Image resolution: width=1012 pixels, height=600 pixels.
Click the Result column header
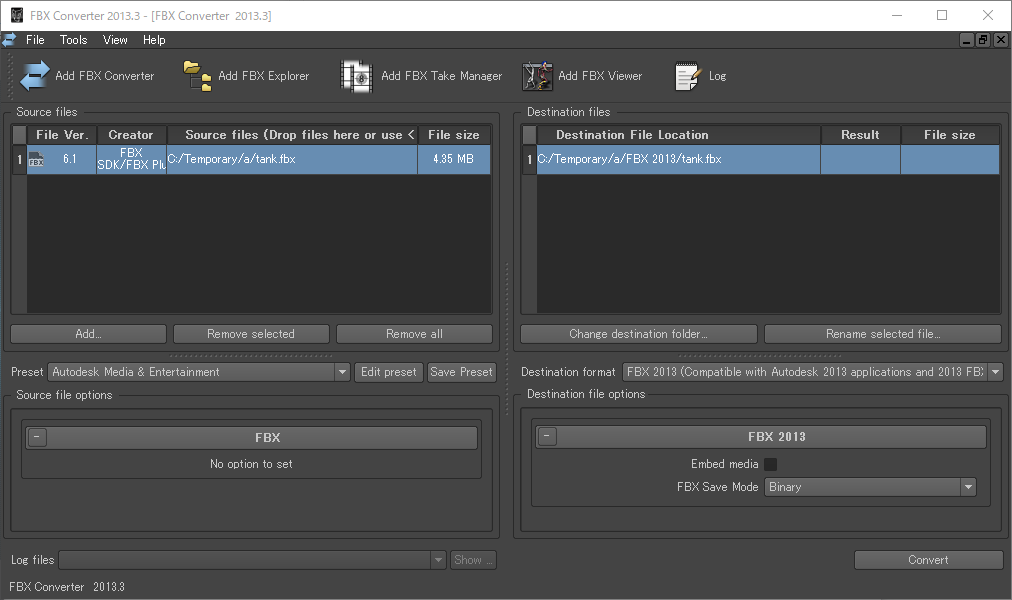click(x=860, y=135)
